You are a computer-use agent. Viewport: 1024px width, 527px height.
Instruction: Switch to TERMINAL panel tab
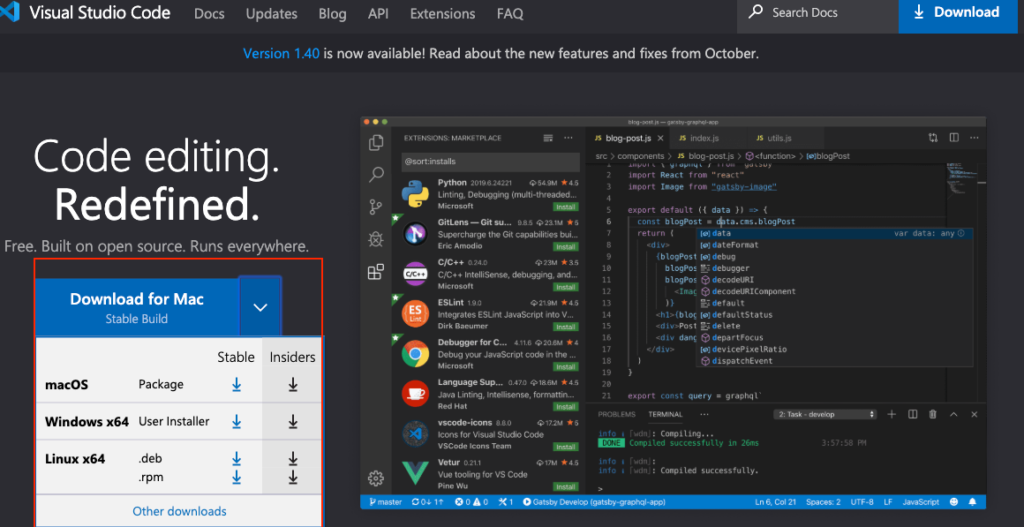coord(665,414)
